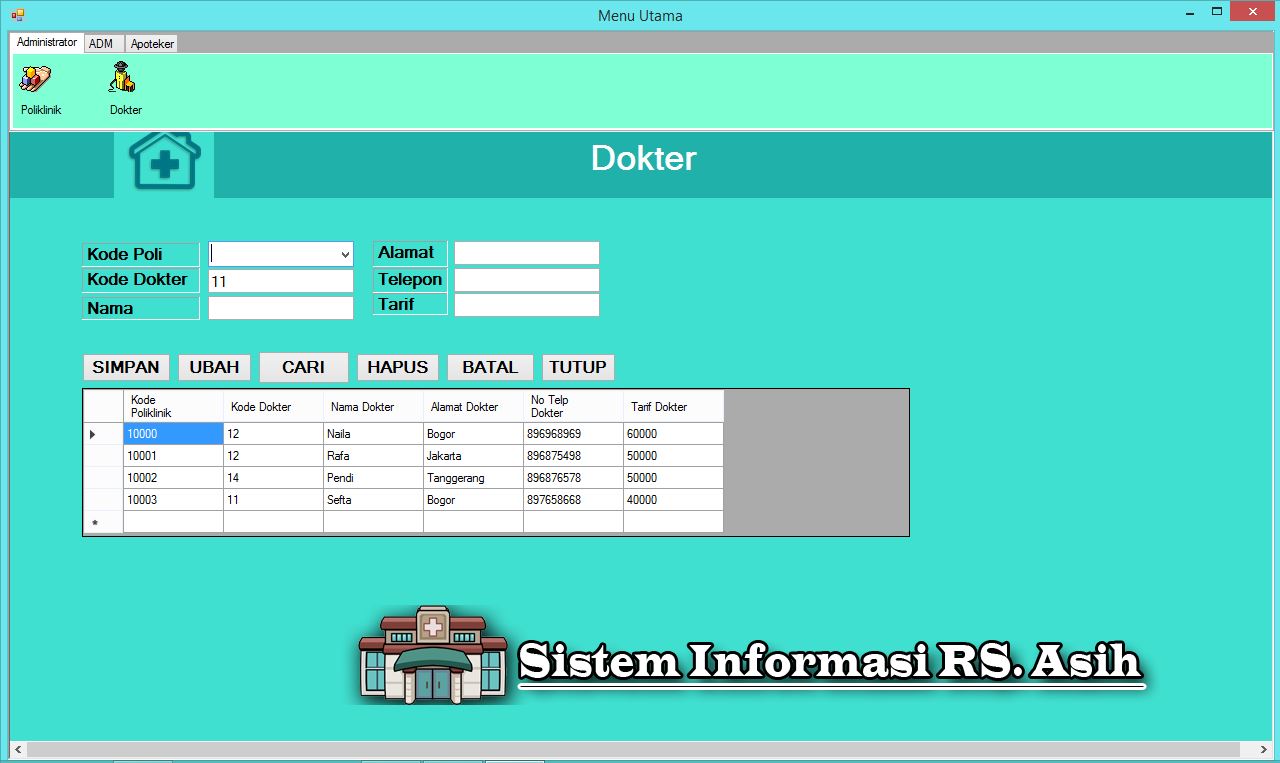The height and width of the screenshot is (763, 1280).
Task: Switch to the Apoteker tab
Action: [x=151, y=43]
